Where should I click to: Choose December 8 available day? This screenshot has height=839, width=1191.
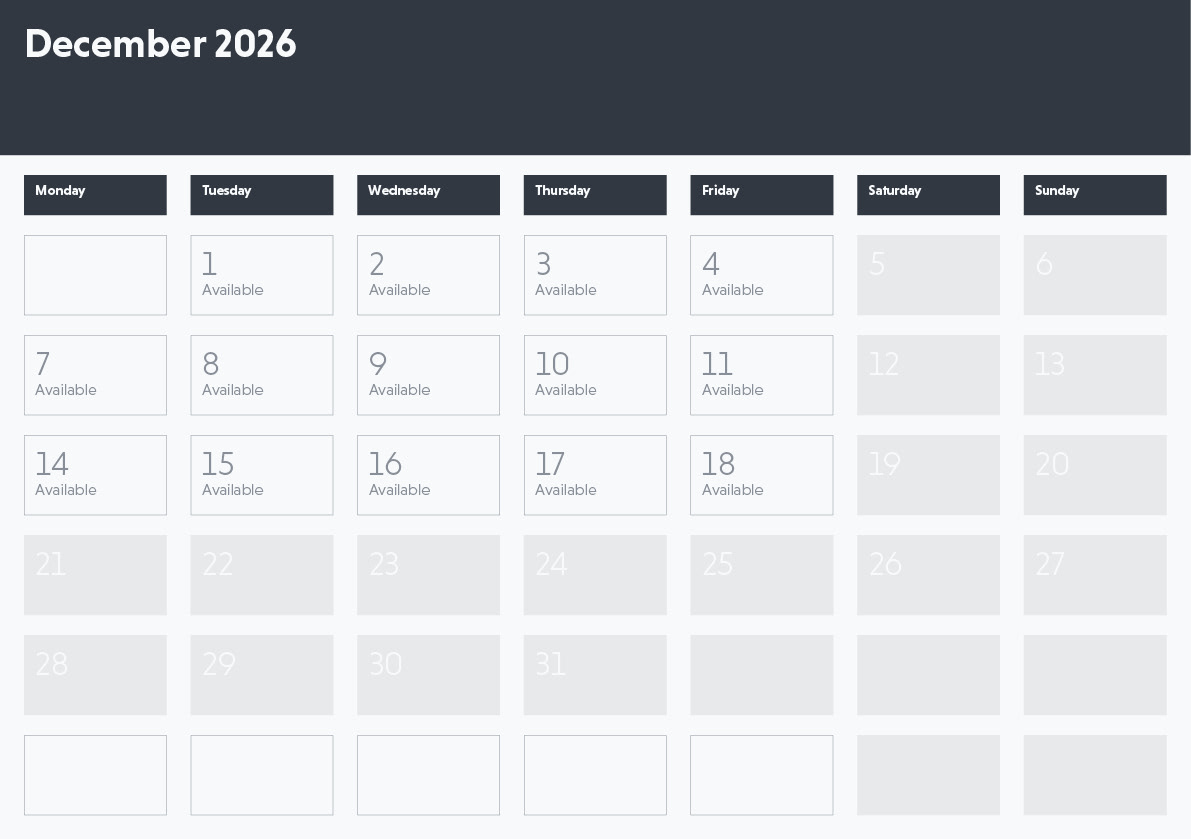point(262,375)
